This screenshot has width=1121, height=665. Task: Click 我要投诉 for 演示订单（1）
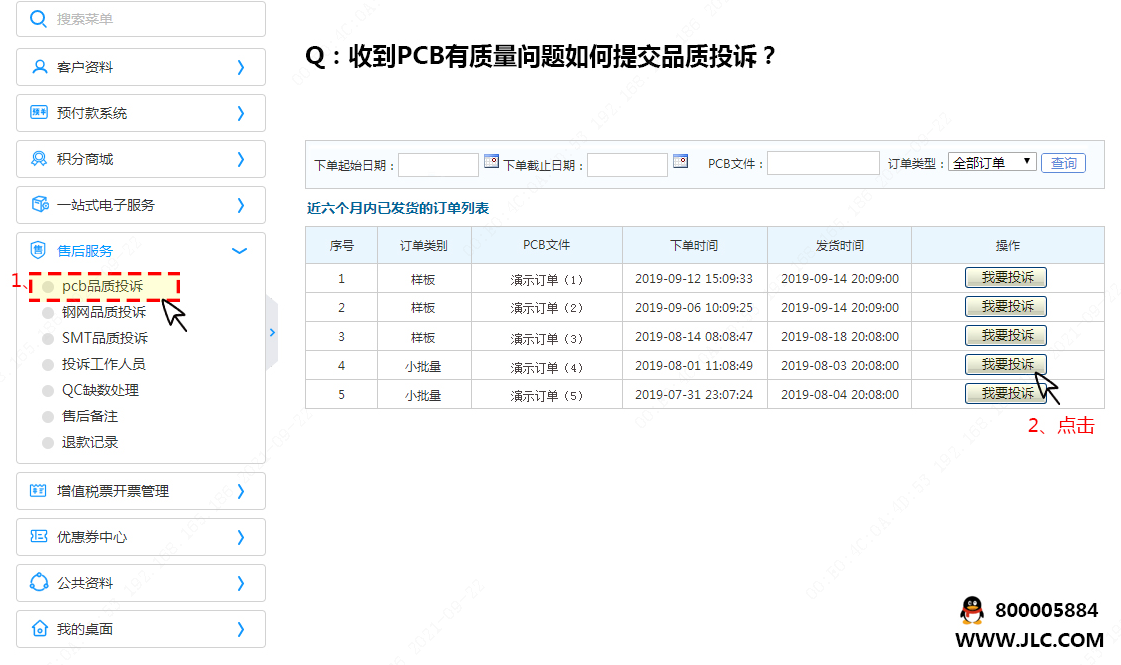coord(1006,278)
